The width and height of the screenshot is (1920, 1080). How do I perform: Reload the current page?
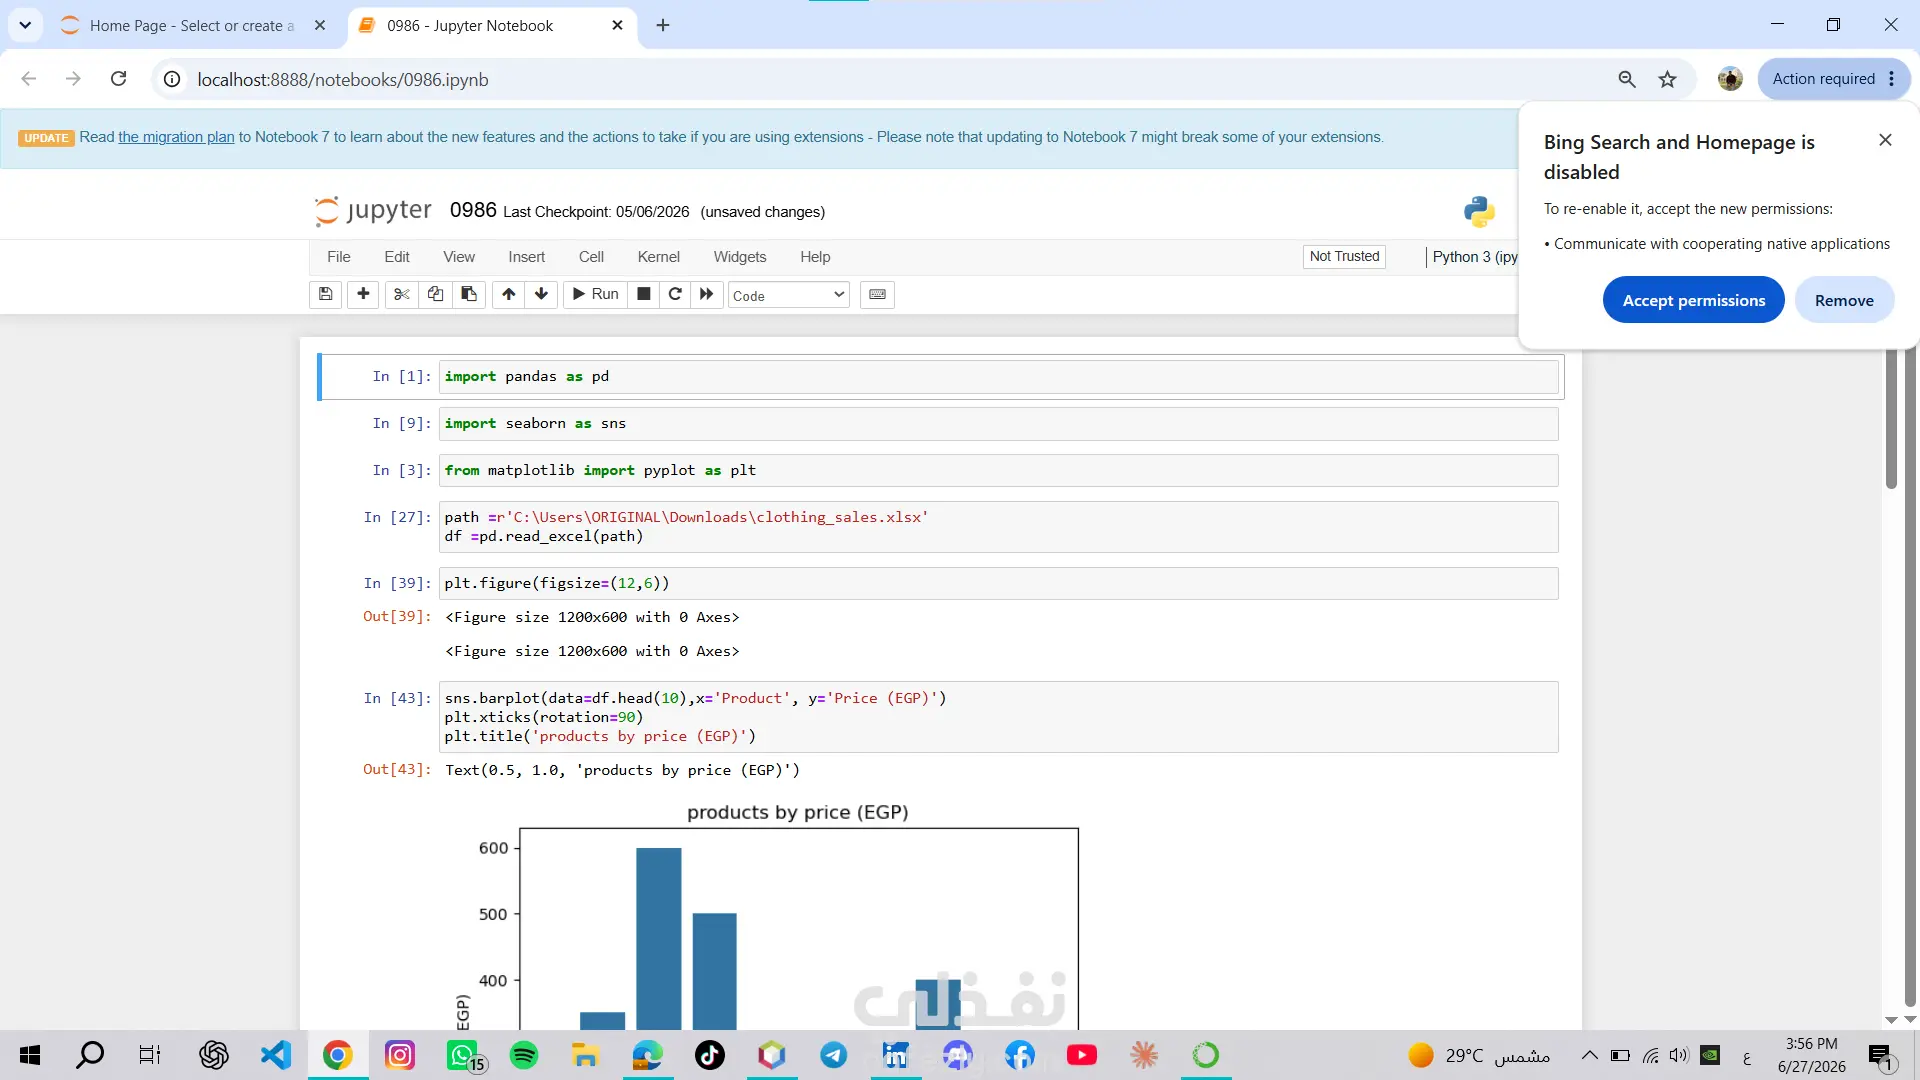coord(118,79)
